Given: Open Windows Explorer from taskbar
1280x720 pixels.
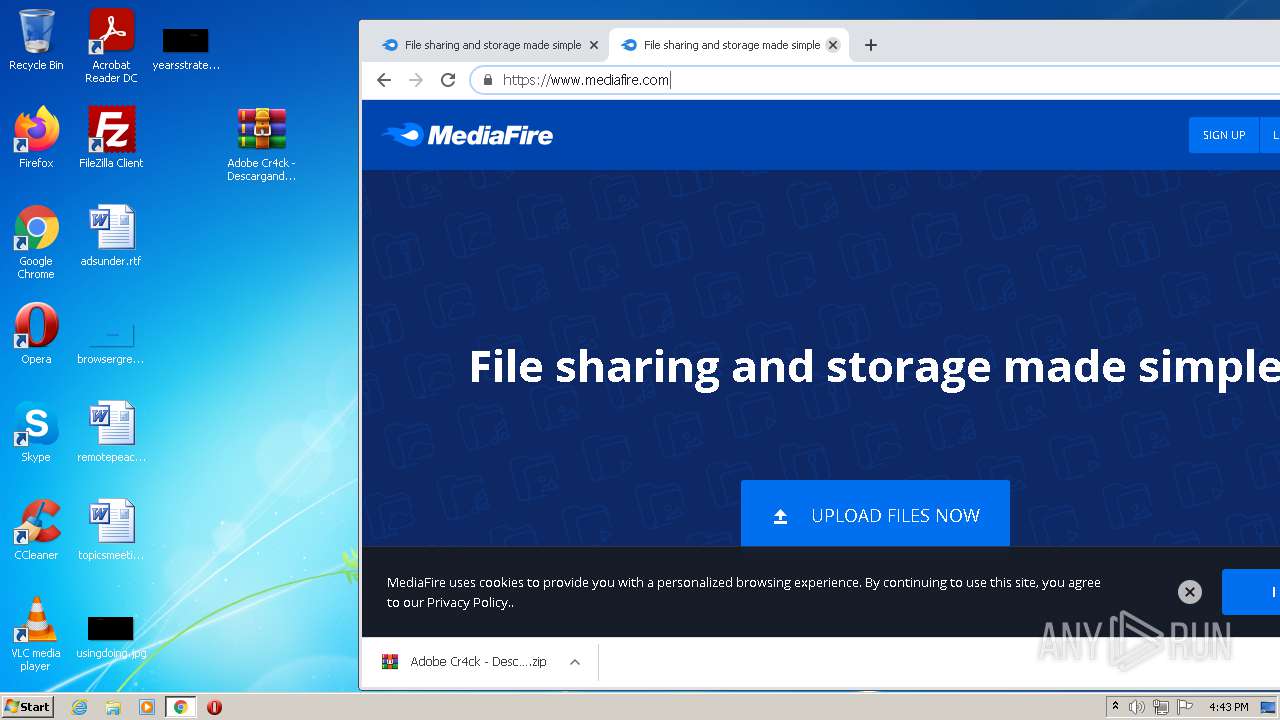Looking at the screenshot, I should point(113,707).
